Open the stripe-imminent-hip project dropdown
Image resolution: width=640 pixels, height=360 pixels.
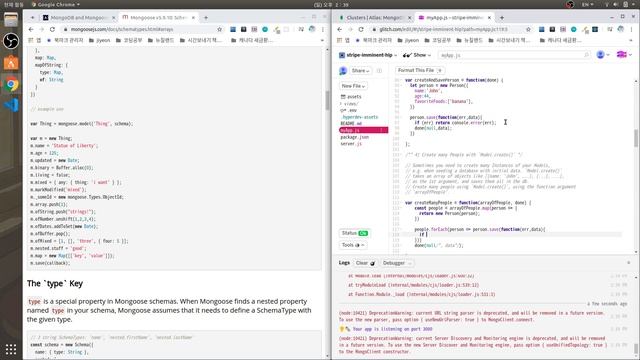coord(368,55)
